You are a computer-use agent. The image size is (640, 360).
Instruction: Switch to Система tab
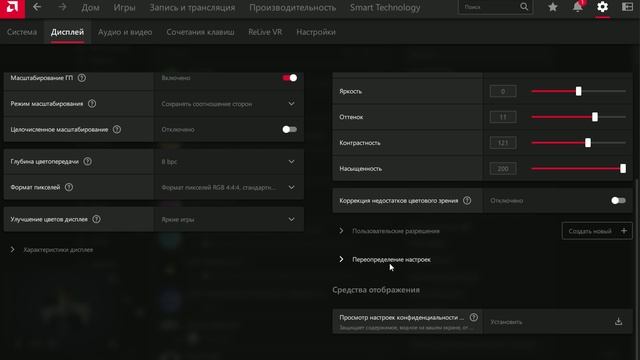pyautogui.click(x=22, y=32)
